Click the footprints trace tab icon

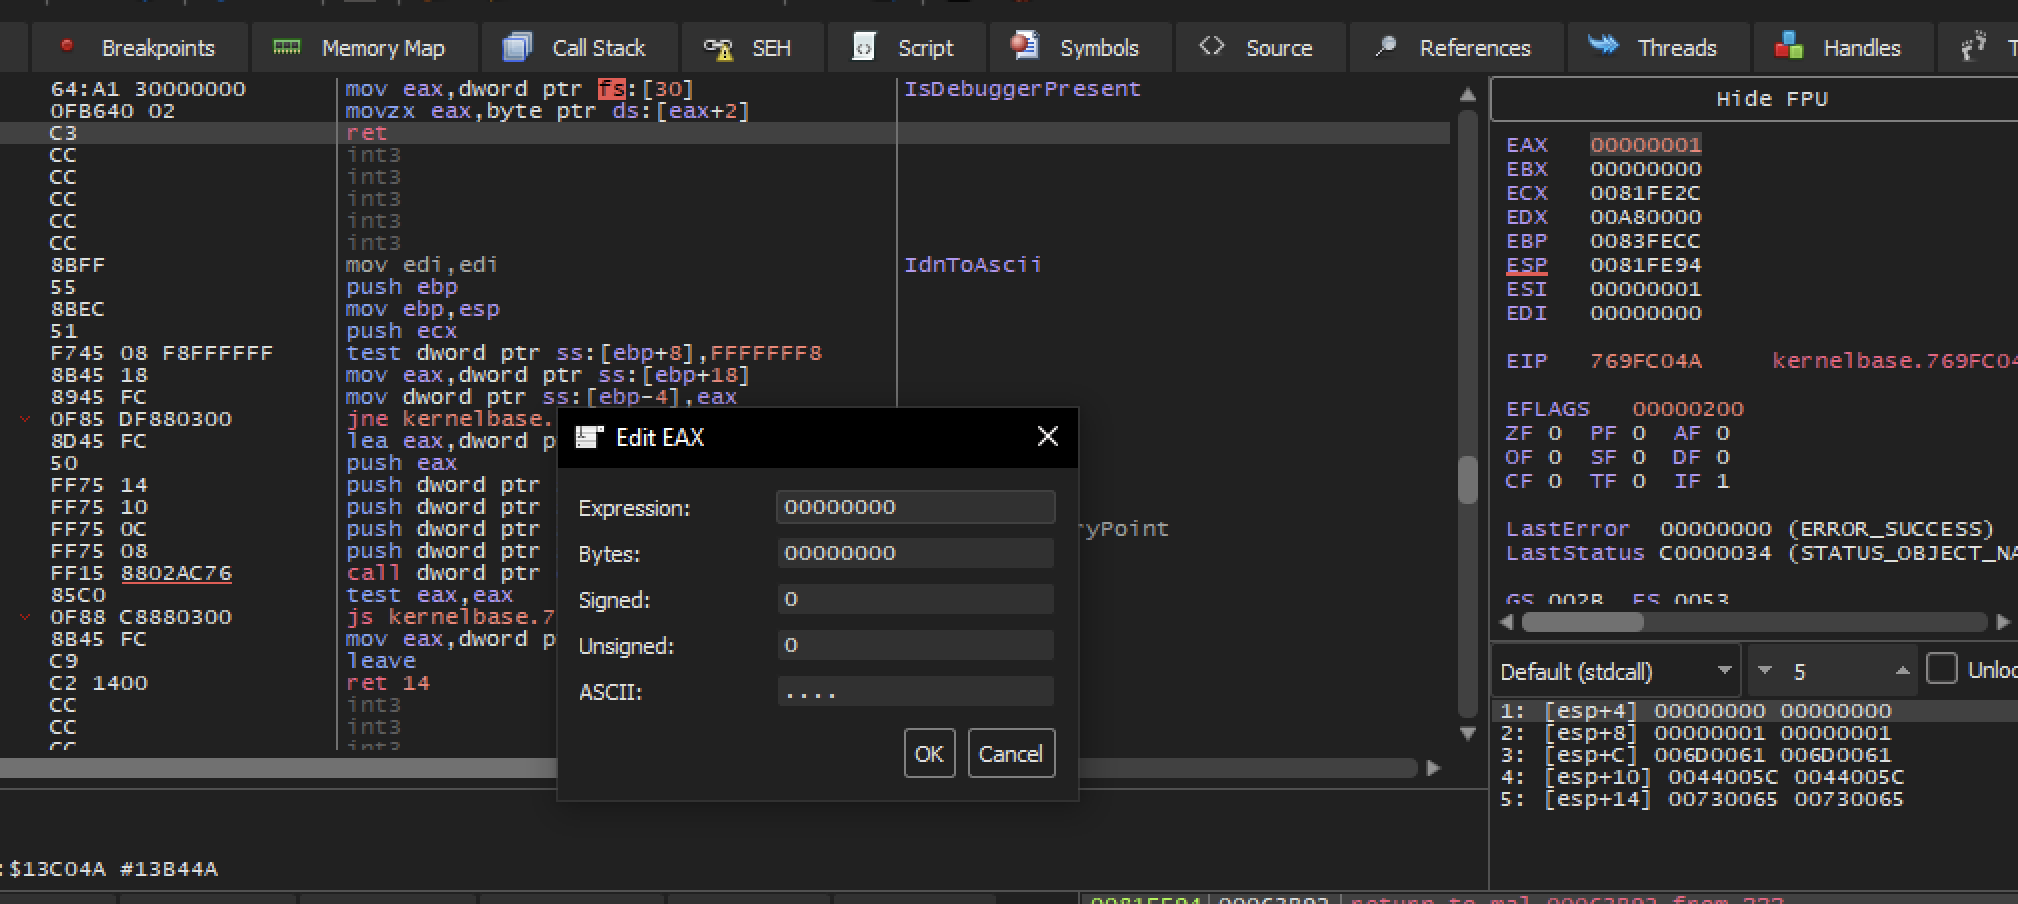1973,47
